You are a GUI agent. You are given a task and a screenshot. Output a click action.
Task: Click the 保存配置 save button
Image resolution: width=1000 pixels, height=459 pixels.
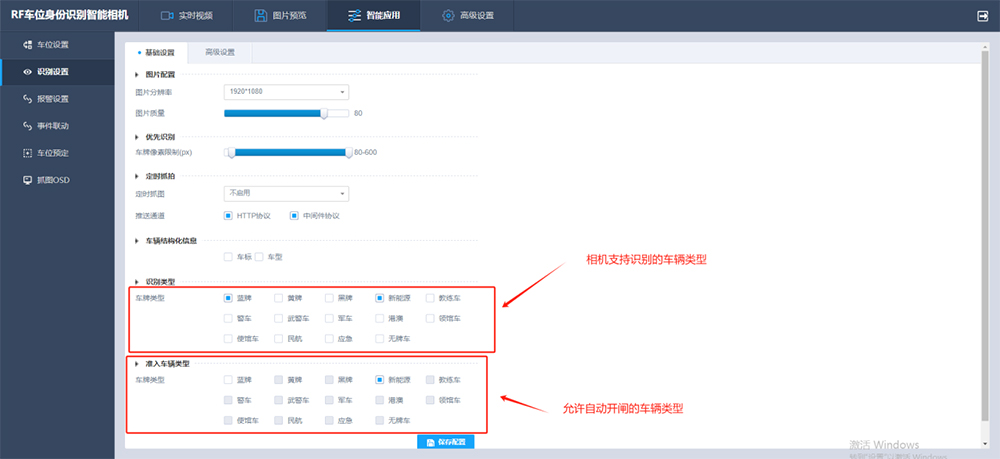(446, 442)
